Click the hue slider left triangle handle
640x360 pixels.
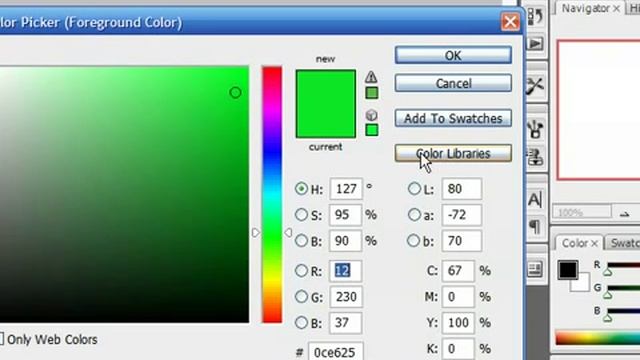click(x=256, y=233)
